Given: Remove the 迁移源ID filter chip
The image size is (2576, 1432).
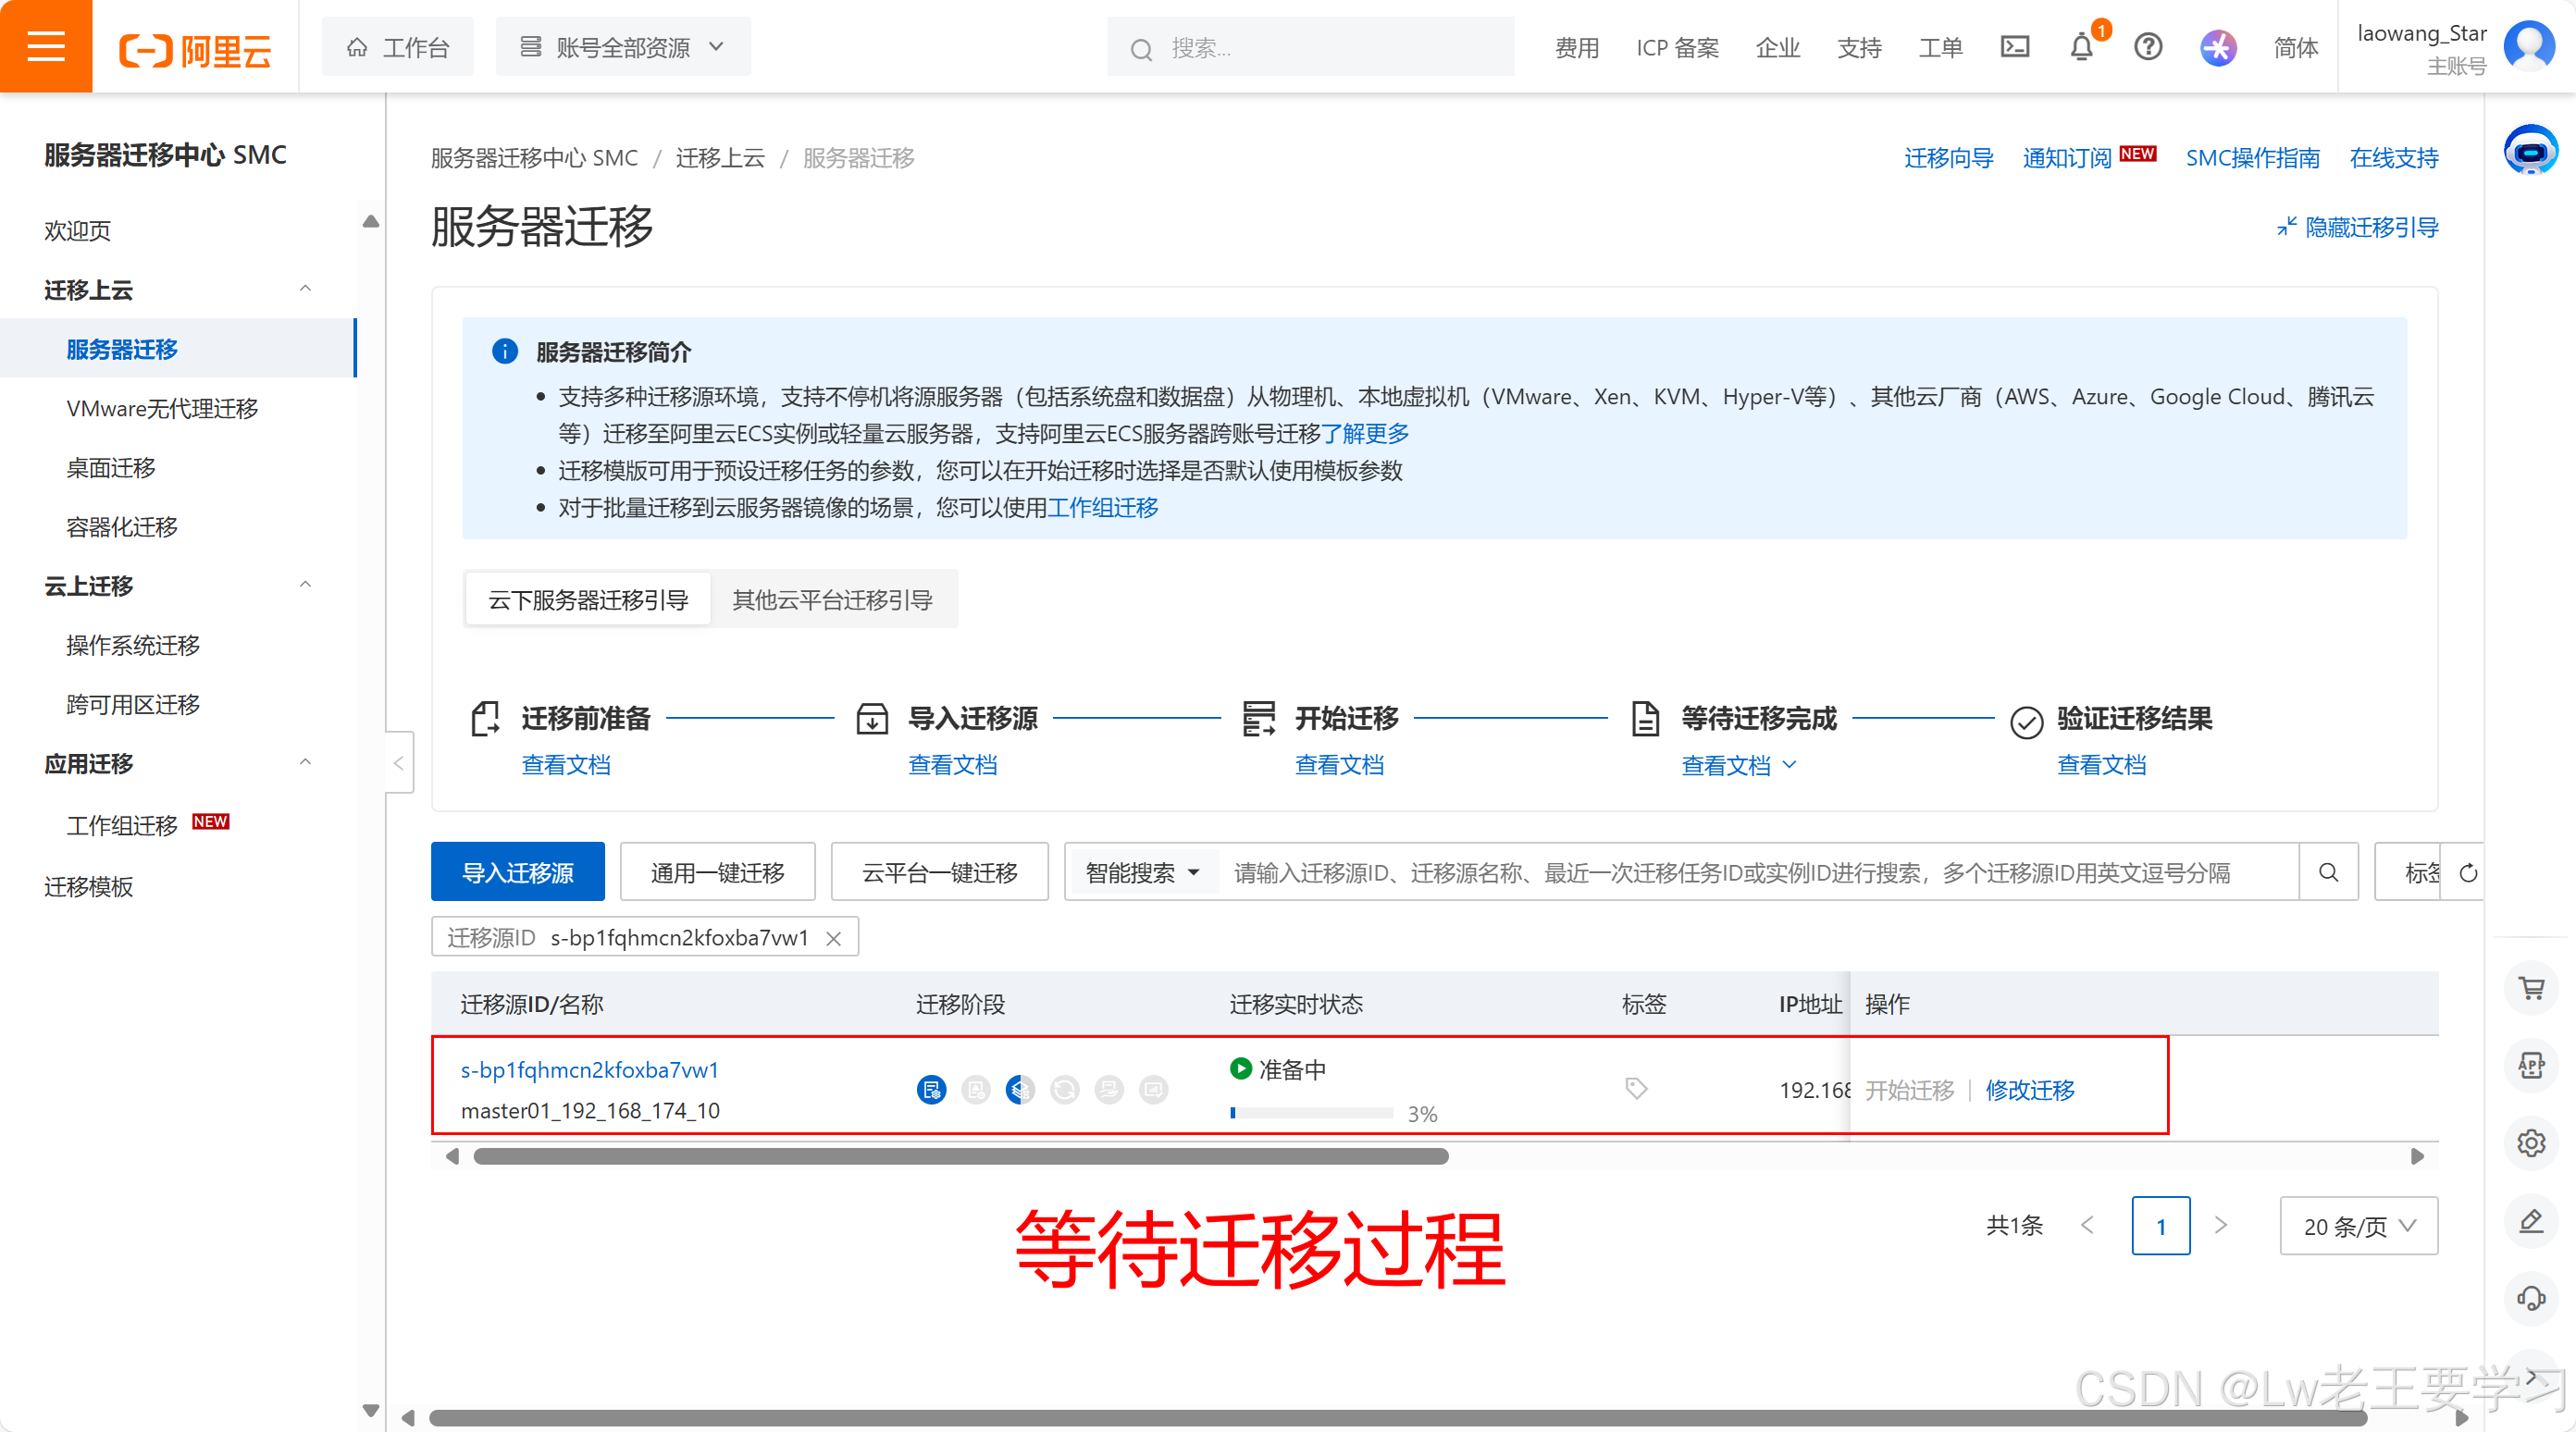Looking at the screenshot, I should (x=833, y=938).
